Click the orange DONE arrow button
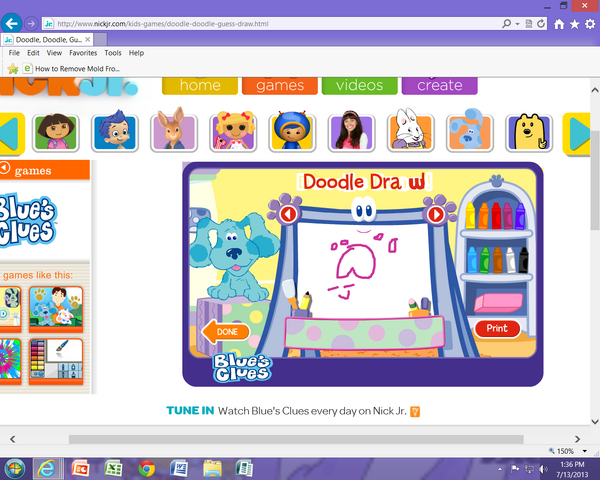Screen dimensions: 600x480 point(226,331)
